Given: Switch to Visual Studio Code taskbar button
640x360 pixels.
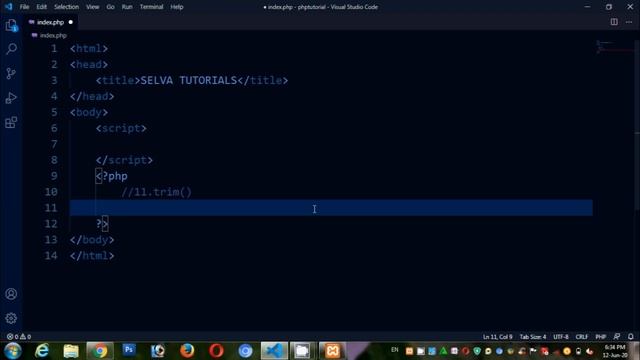Looking at the screenshot, I should tap(274, 351).
